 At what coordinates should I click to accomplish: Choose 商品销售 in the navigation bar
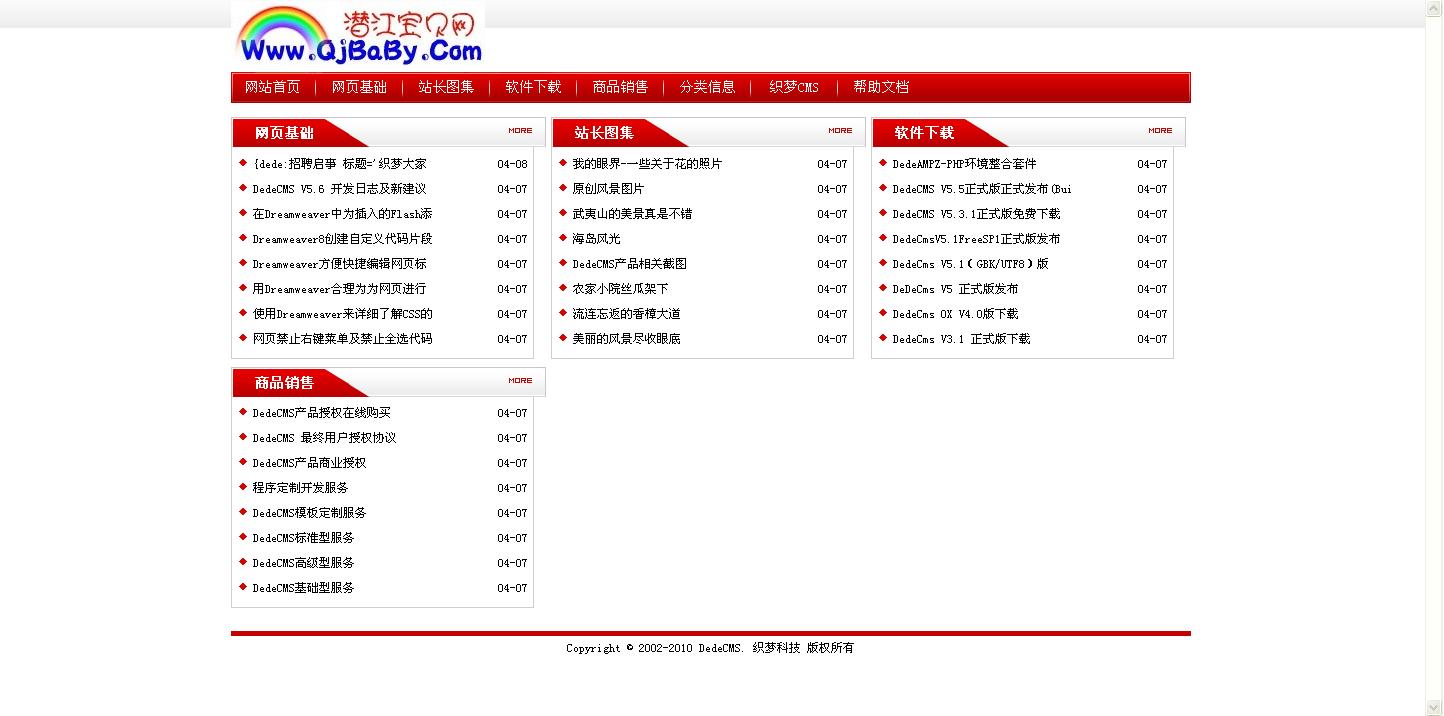click(x=620, y=87)
